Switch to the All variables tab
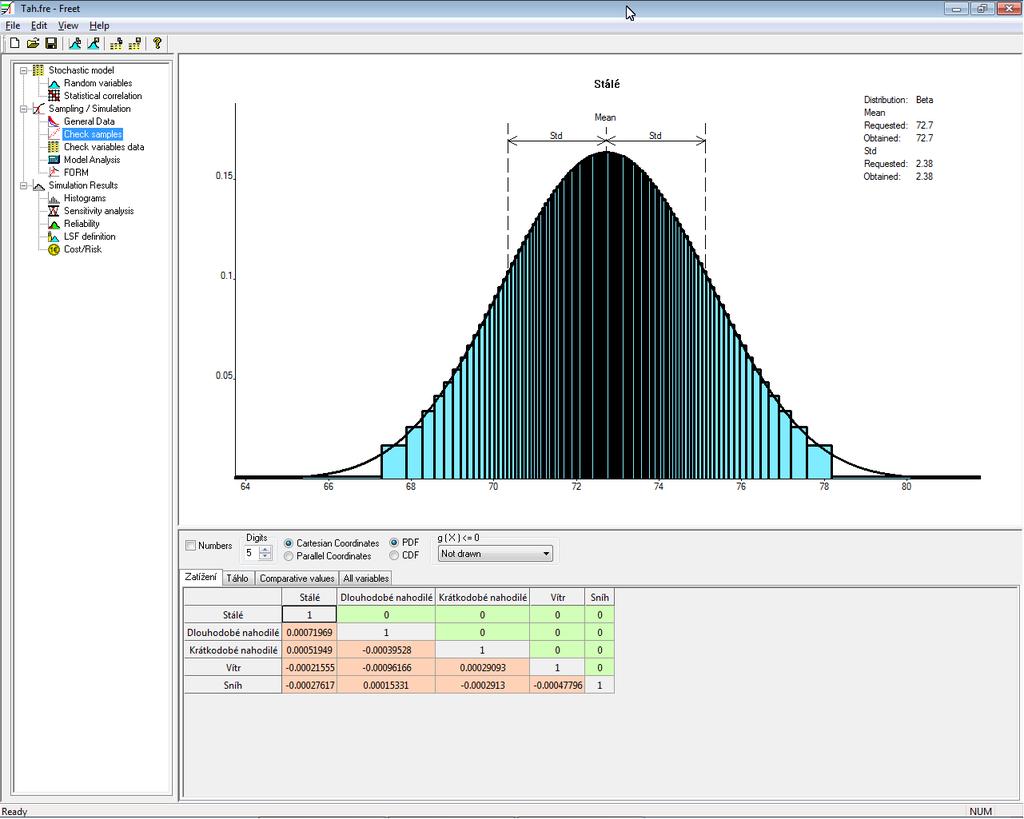This screenshot has width=1024, height=819. 366,579
